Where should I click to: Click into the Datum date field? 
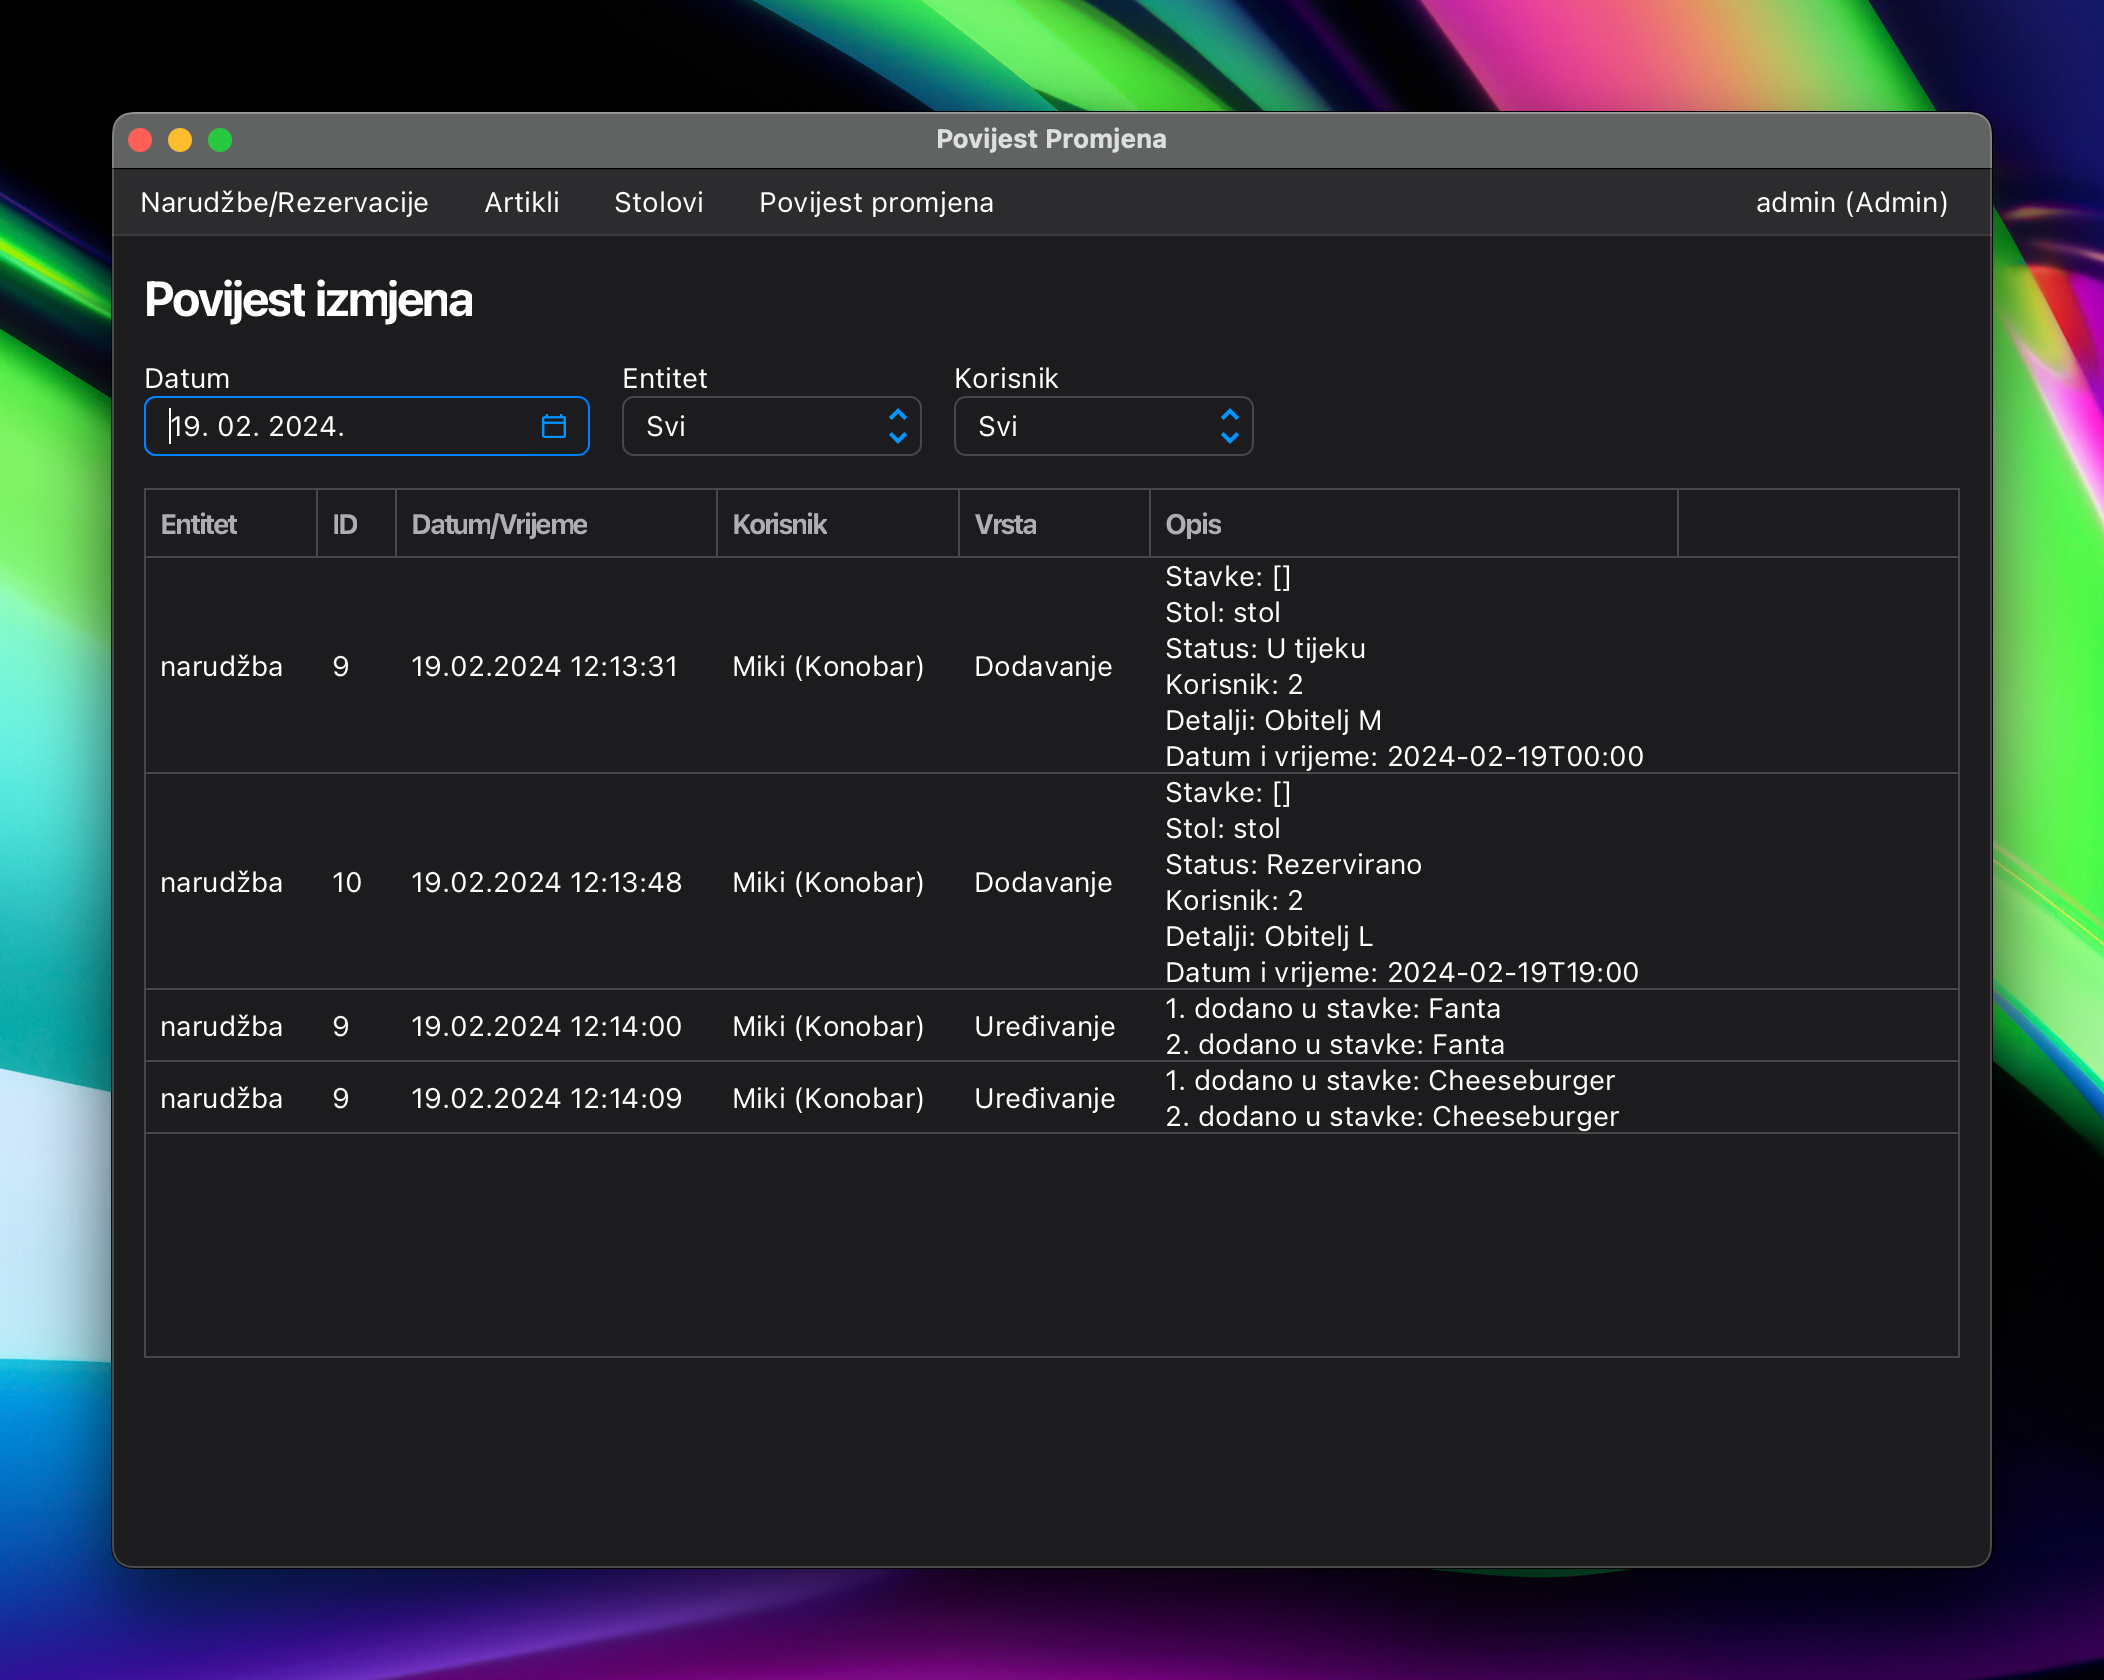point(340,427)
